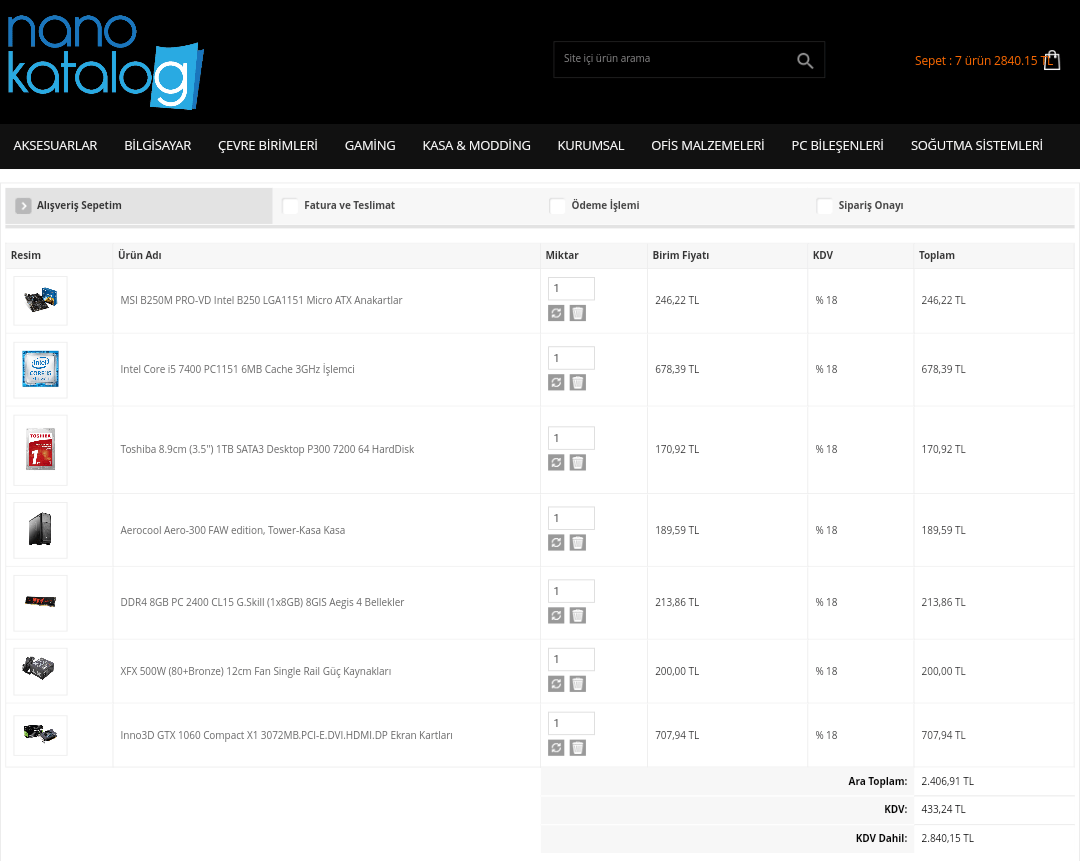The width and height of the screenshot is (1080, 861).
Task: Open Intel Core i5 product thumbnail
Action: pos(41,369)
